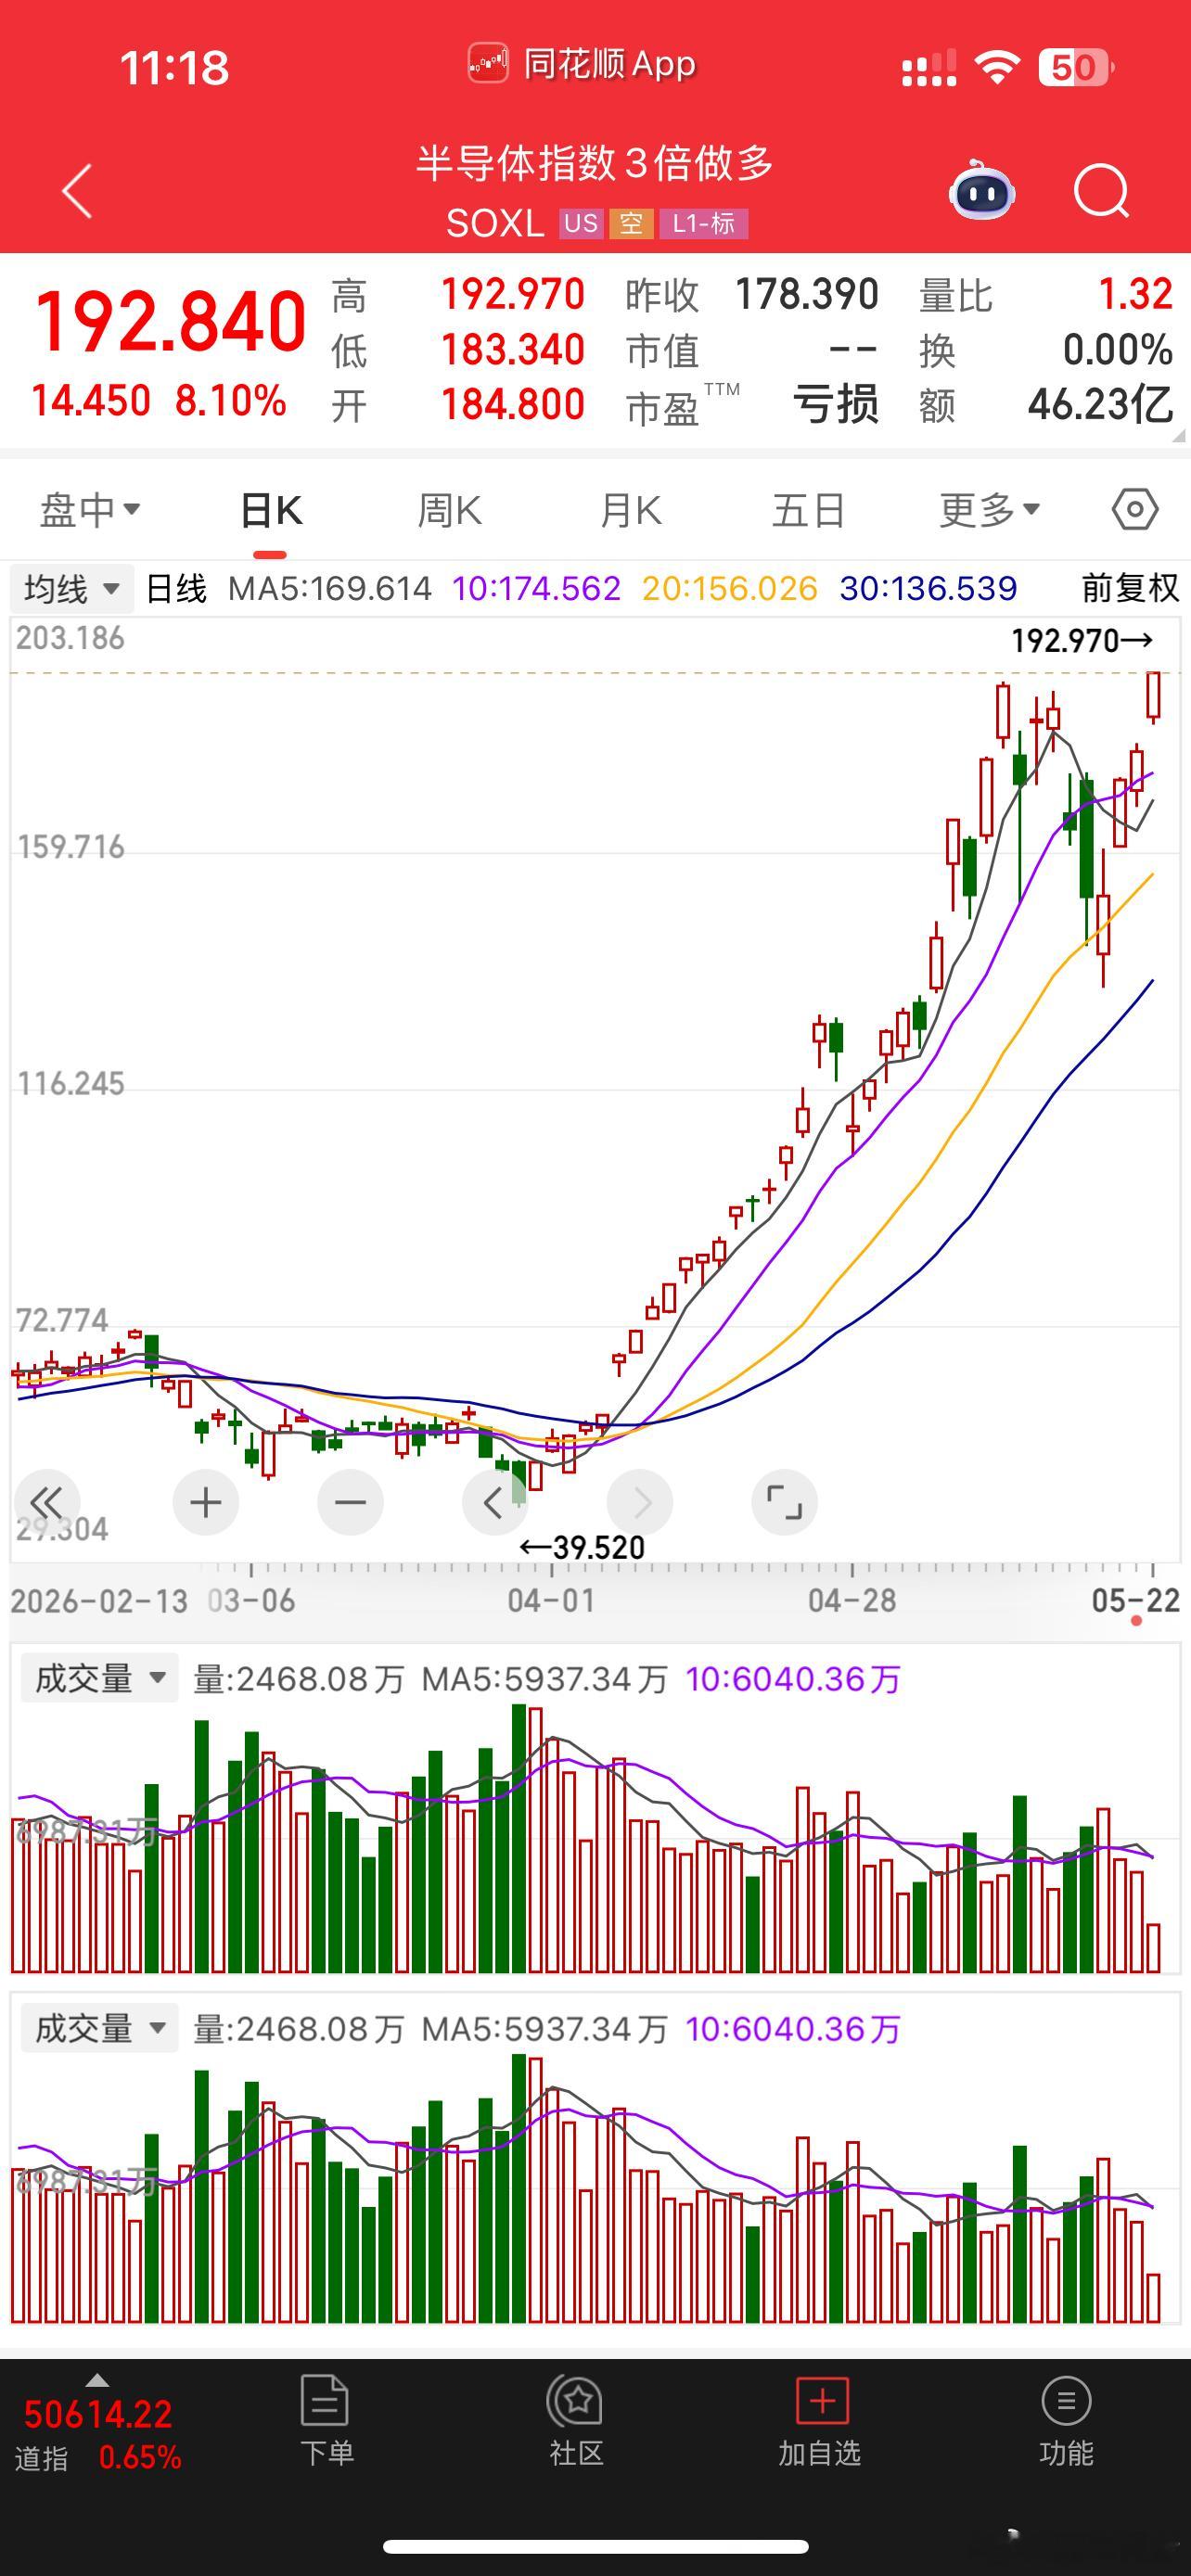The height and width of the screenshot is (2576, 1191).
Task: Tap the MA5:169.614 label
Action: click(329, 588)
